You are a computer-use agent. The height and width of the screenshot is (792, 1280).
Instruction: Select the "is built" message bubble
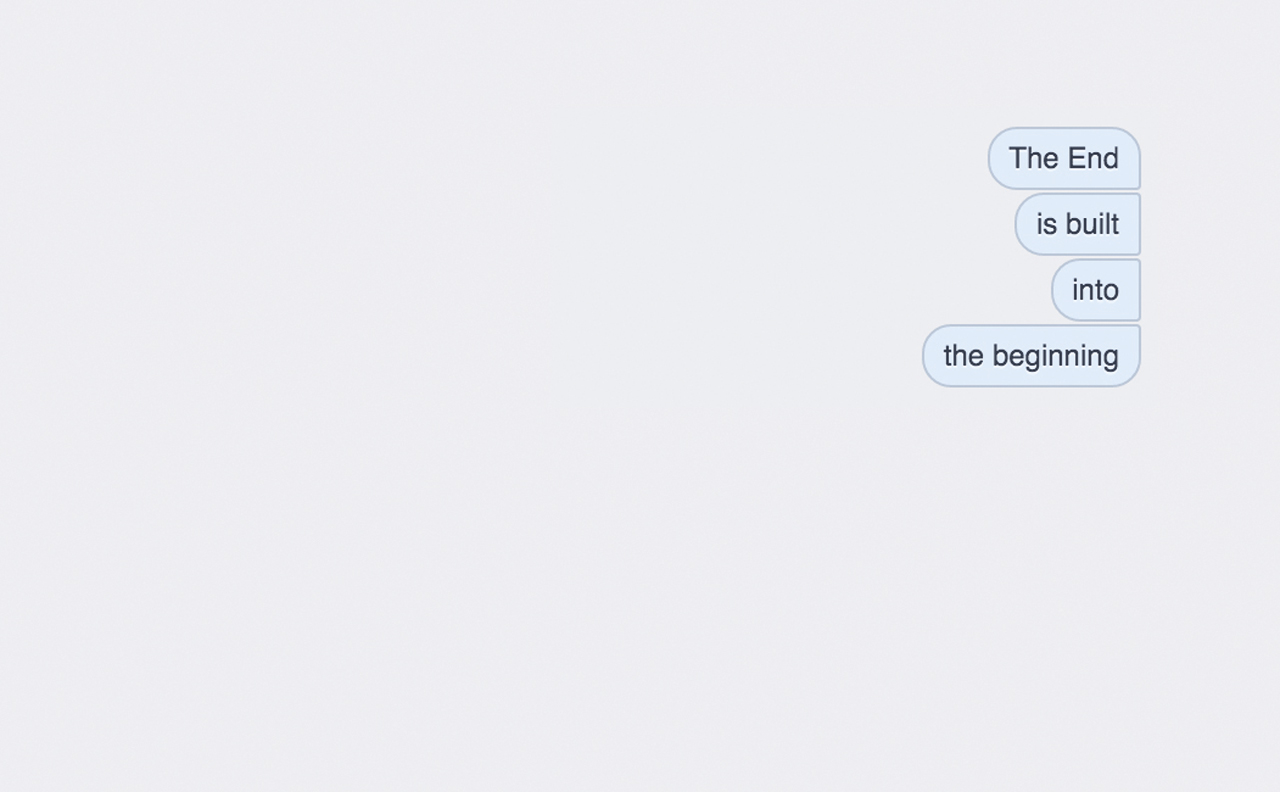click(x=1077, y=224)
